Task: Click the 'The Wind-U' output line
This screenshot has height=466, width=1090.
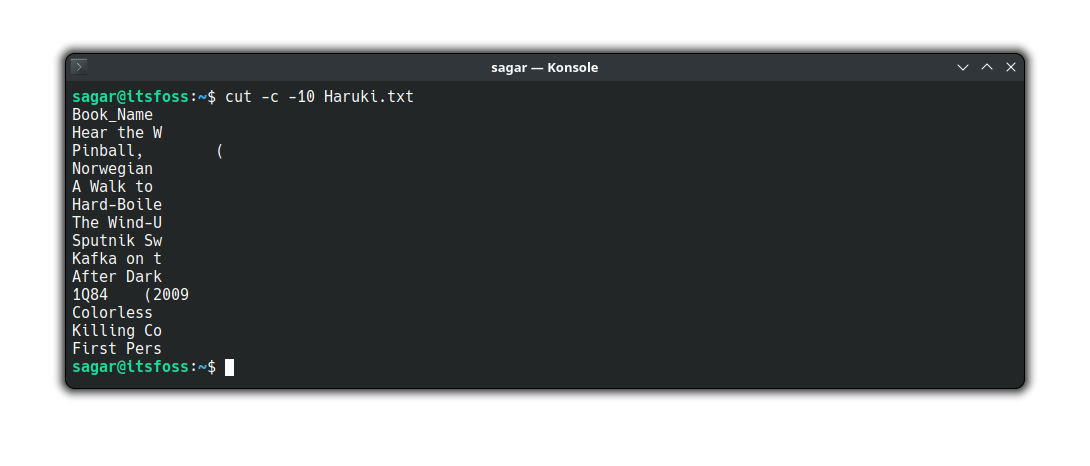Action: [117, 223]
